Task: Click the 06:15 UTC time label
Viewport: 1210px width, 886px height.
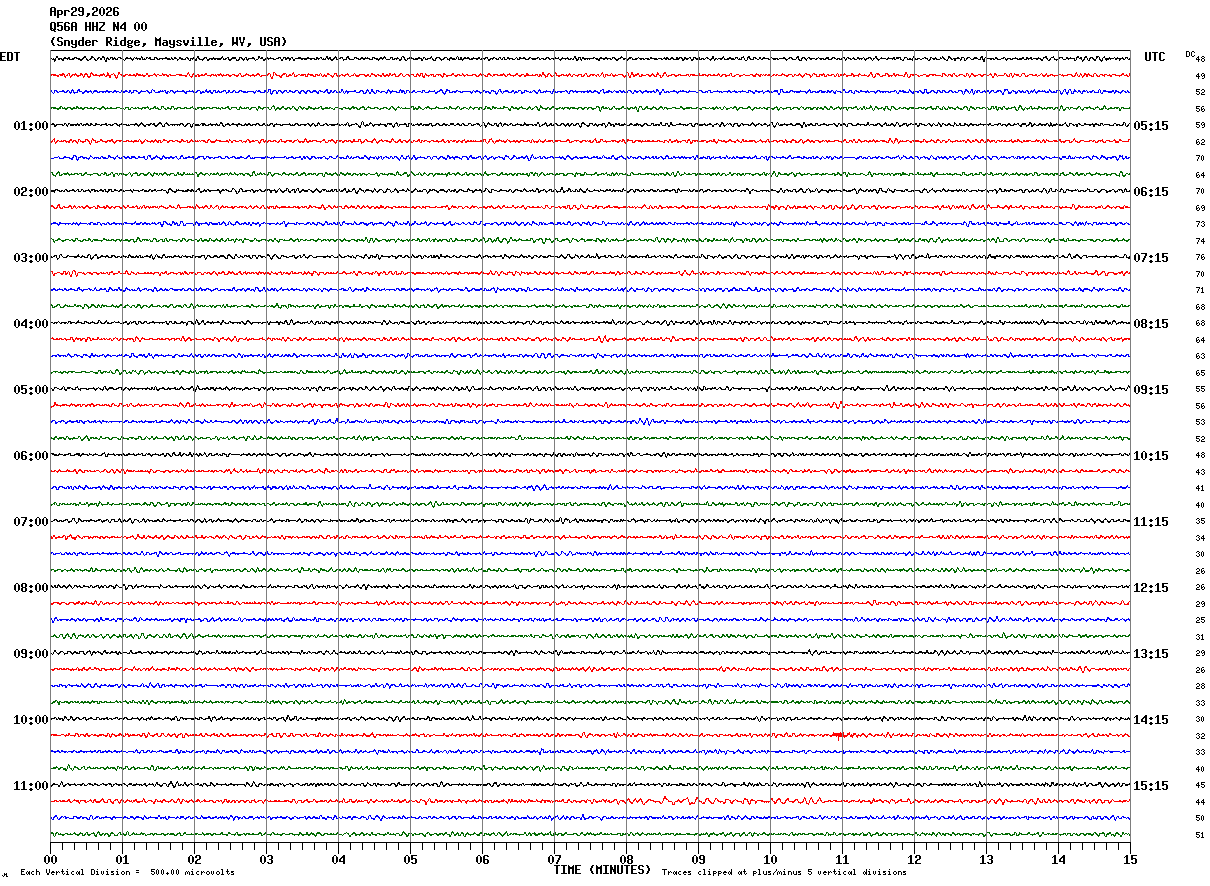Action: tap(1150, 192)
